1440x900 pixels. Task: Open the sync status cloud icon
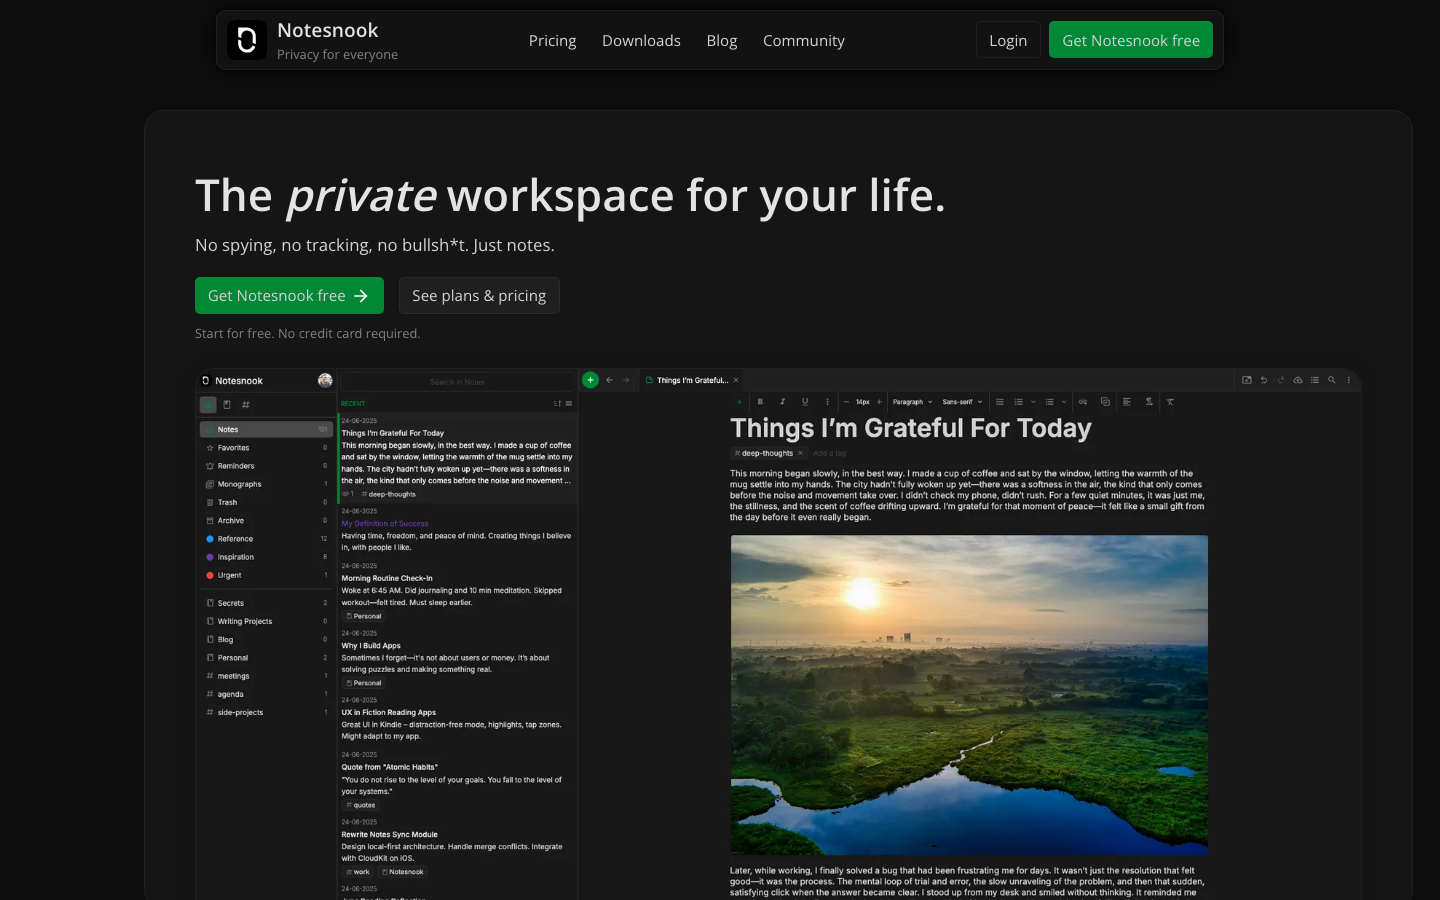pos(1298,380)
